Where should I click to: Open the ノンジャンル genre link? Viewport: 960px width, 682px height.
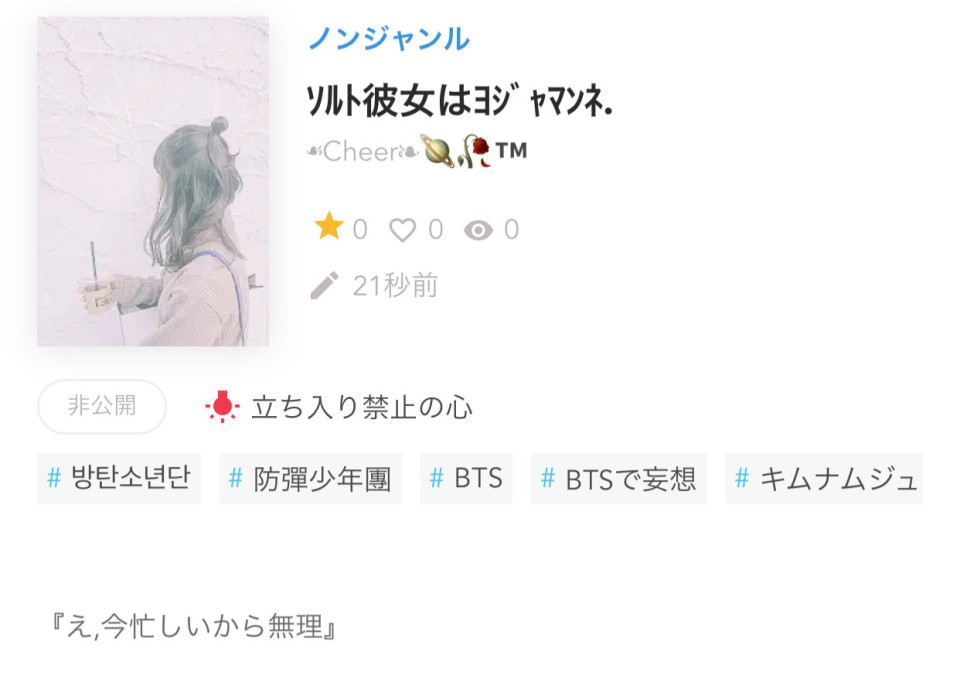tap(389, 39)
